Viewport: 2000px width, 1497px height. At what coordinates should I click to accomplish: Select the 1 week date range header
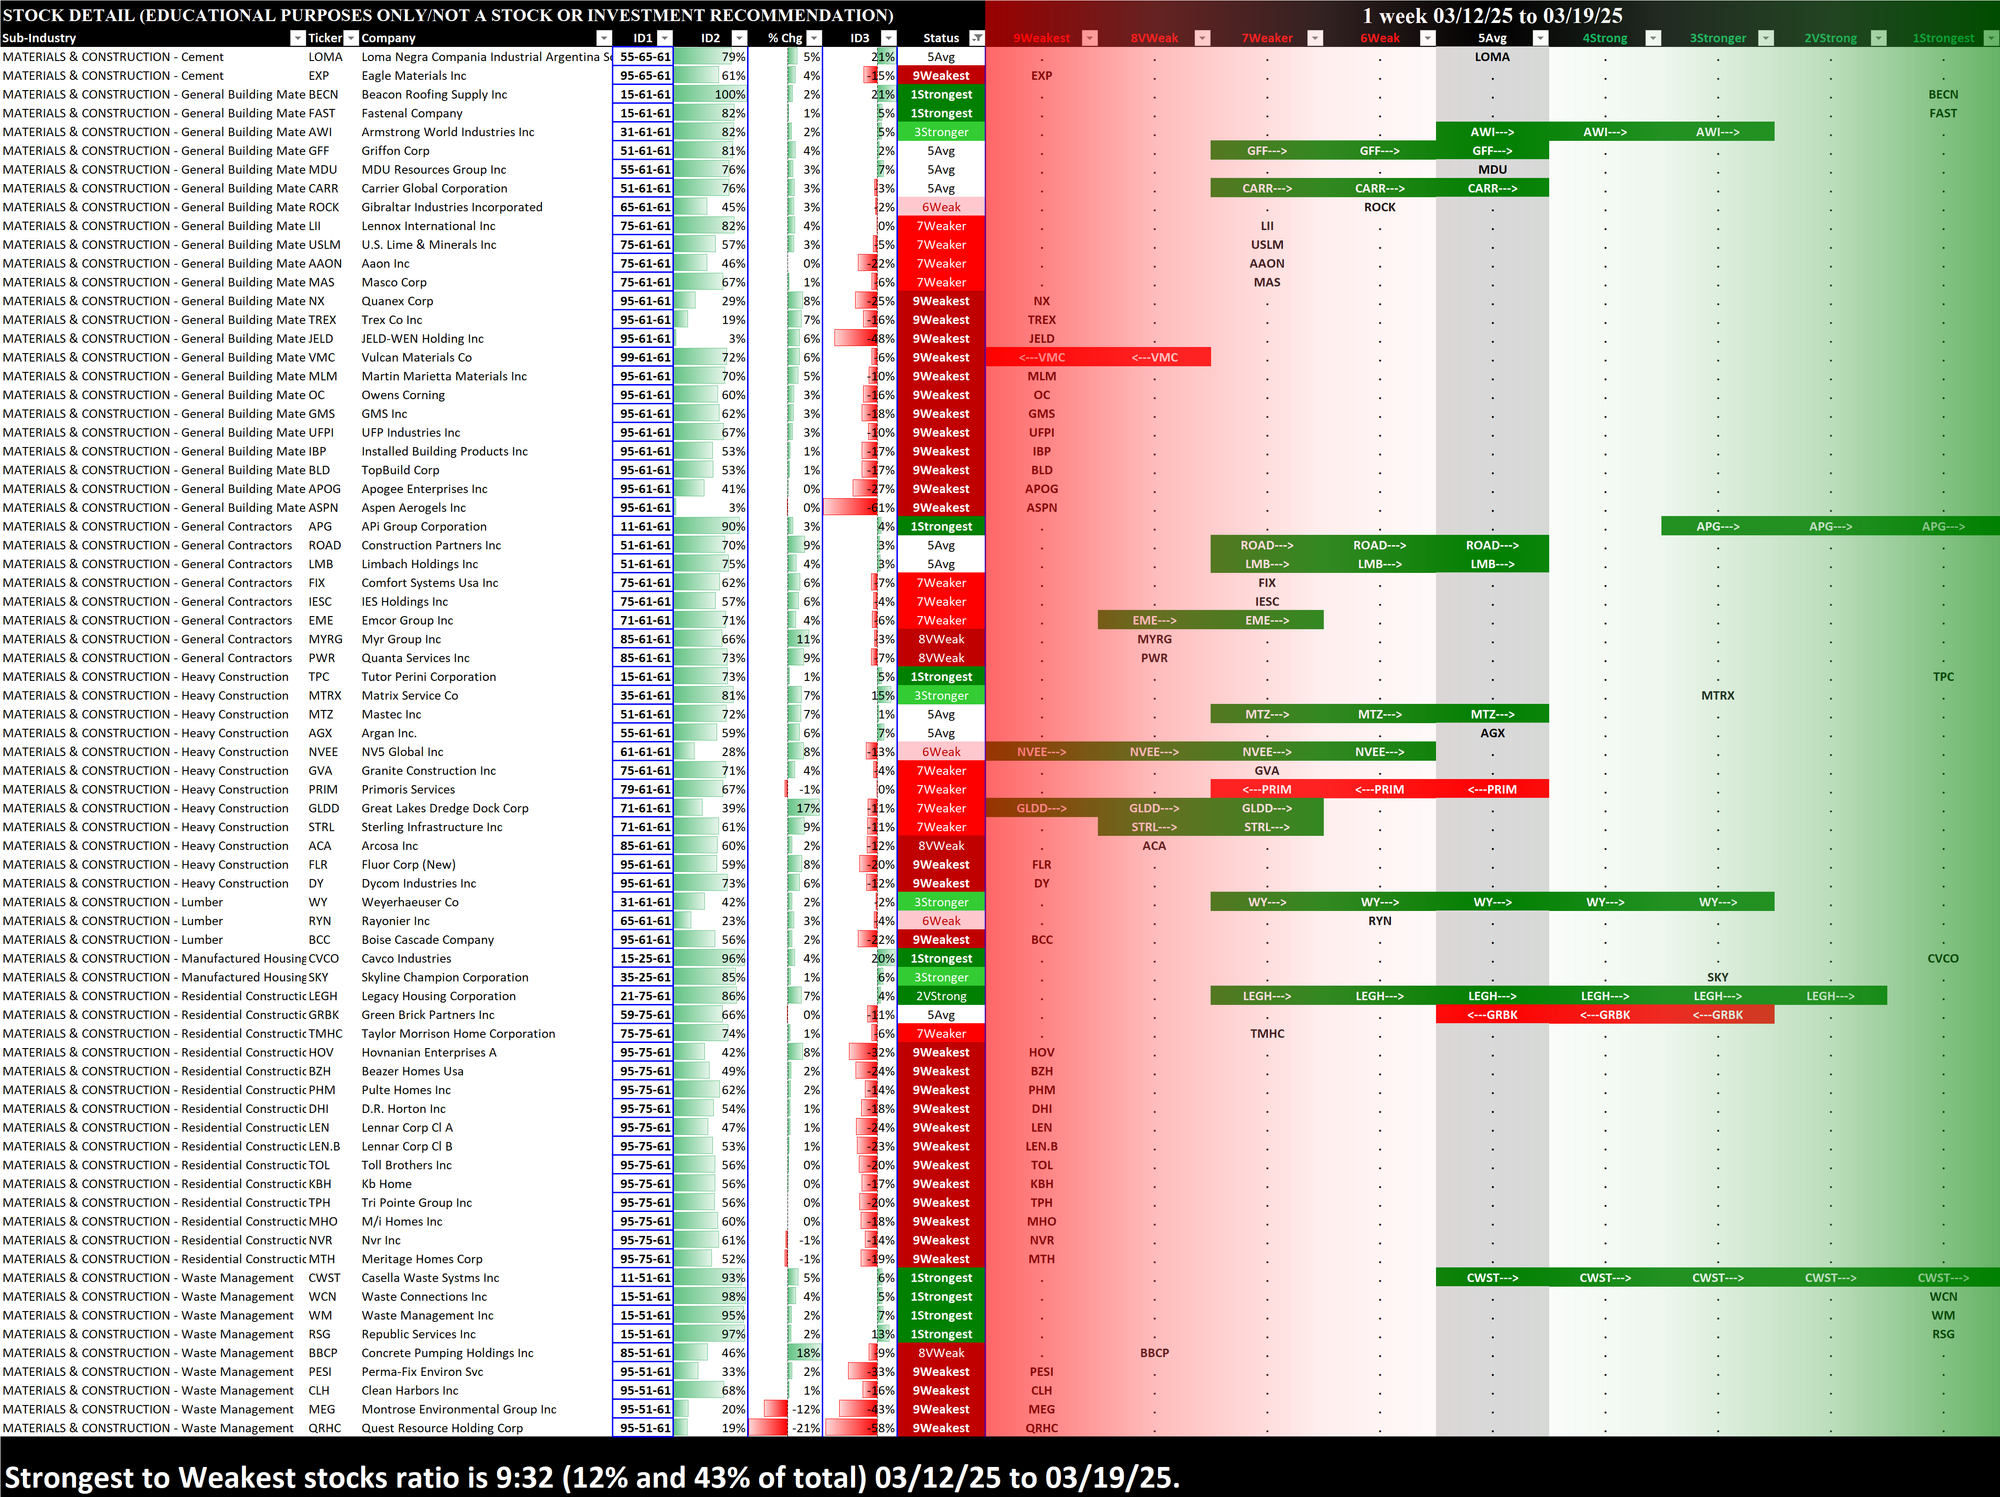tap(1491, 15)
